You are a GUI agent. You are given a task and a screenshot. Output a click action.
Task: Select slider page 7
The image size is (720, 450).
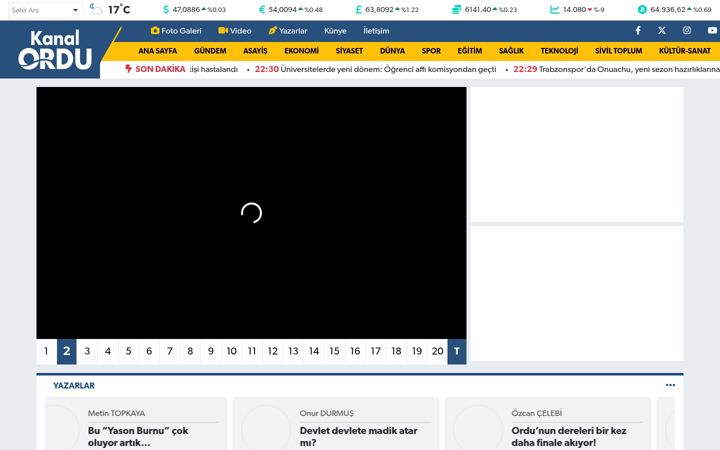click(170, 351)
